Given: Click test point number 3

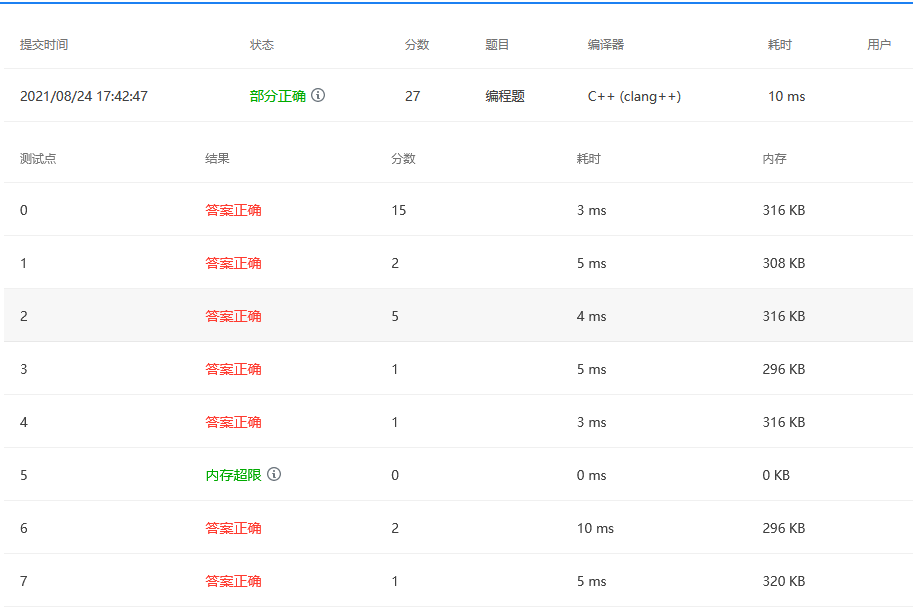Looking at the screenshot, I should pyautogui.click(x=24, y=369).
